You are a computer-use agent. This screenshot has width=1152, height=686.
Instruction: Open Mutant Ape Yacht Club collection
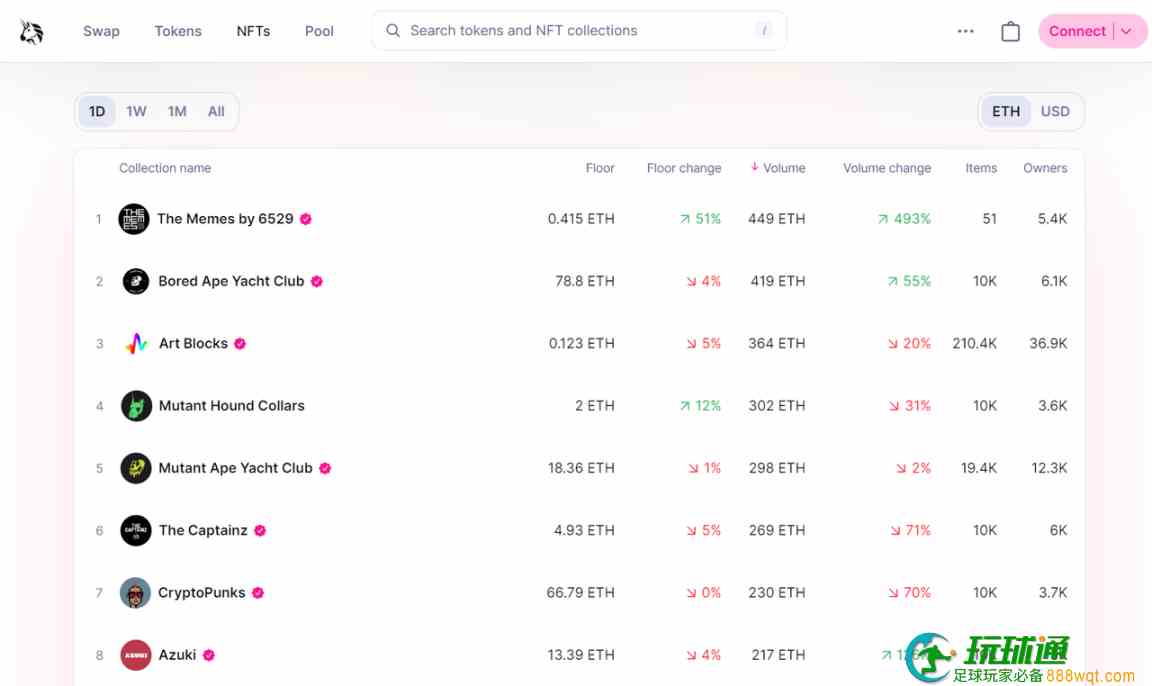tap(235, 468)
